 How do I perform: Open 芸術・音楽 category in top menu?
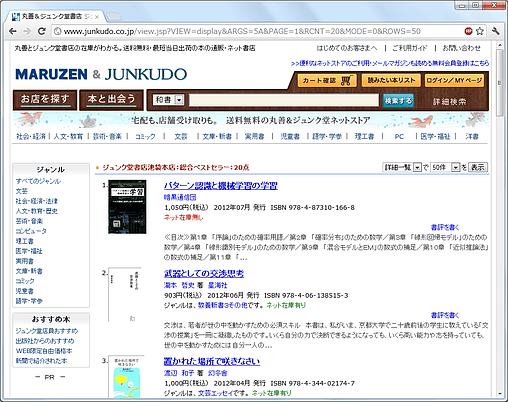[107, 136]
